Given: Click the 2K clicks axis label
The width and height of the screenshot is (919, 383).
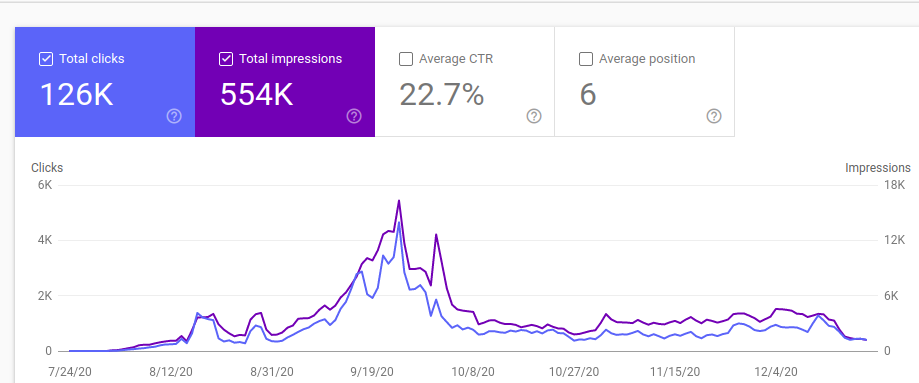Looking at the screenshot, I should 45,296.
